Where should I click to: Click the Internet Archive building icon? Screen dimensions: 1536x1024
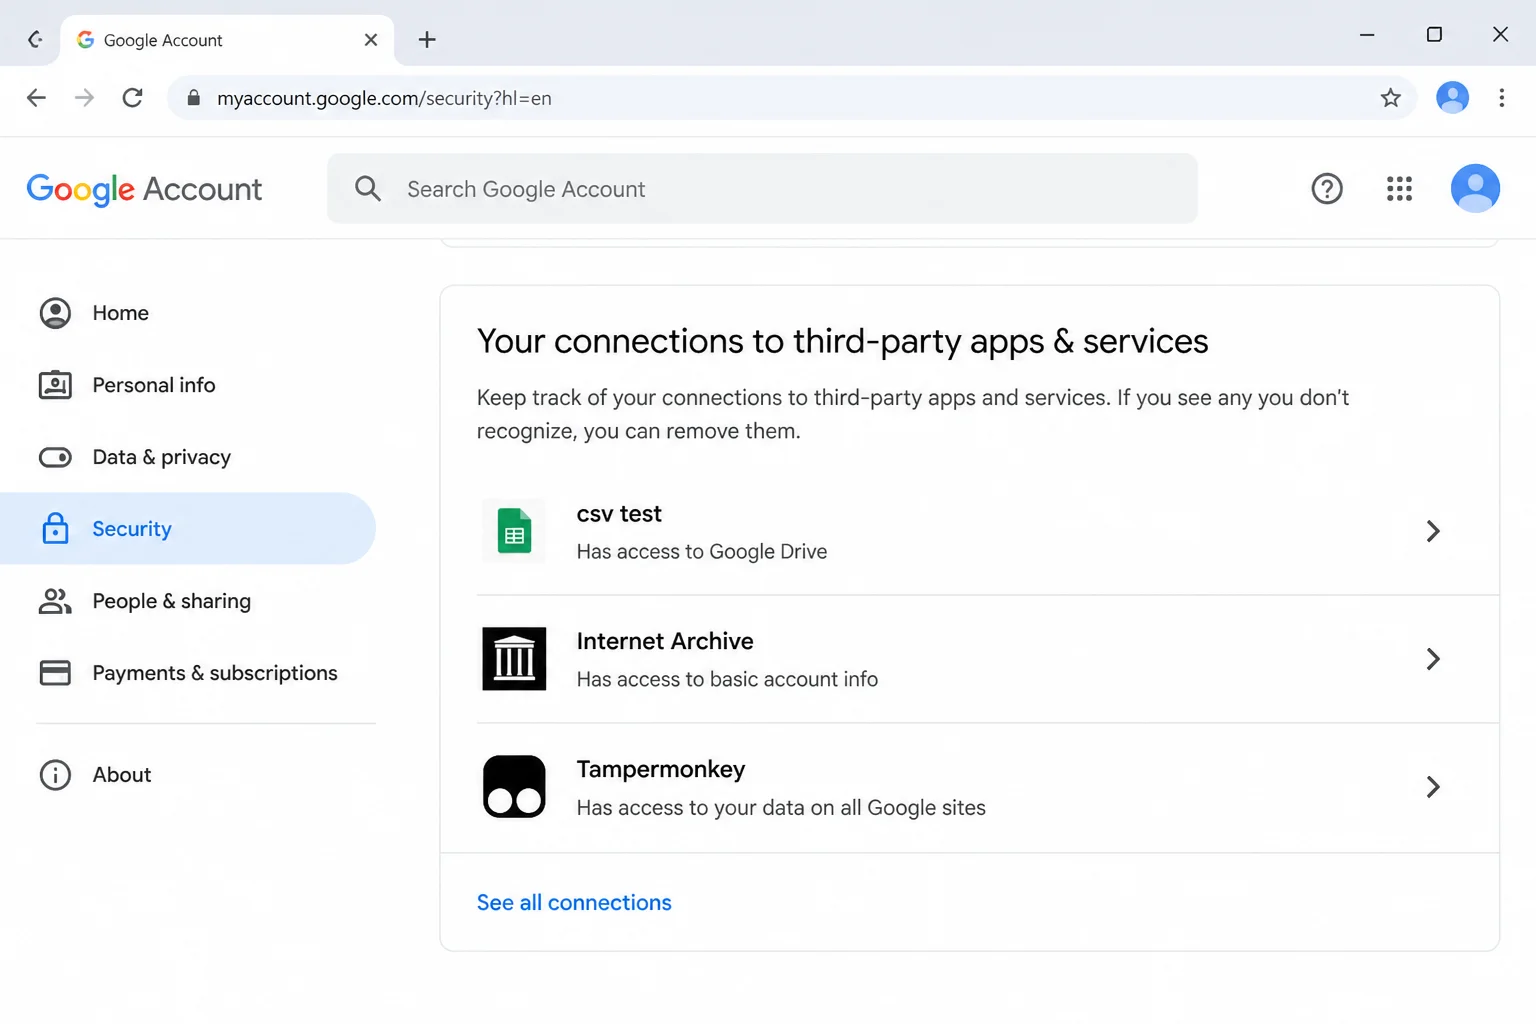click(x=514, y=659)
